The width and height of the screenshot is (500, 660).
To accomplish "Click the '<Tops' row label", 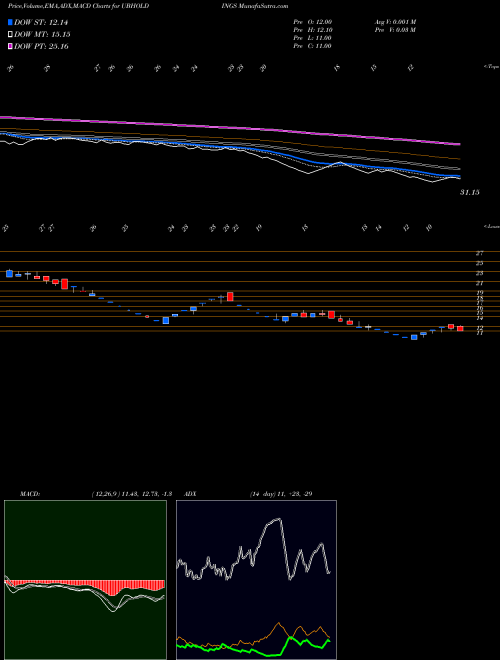I will (x=491, y=67).
